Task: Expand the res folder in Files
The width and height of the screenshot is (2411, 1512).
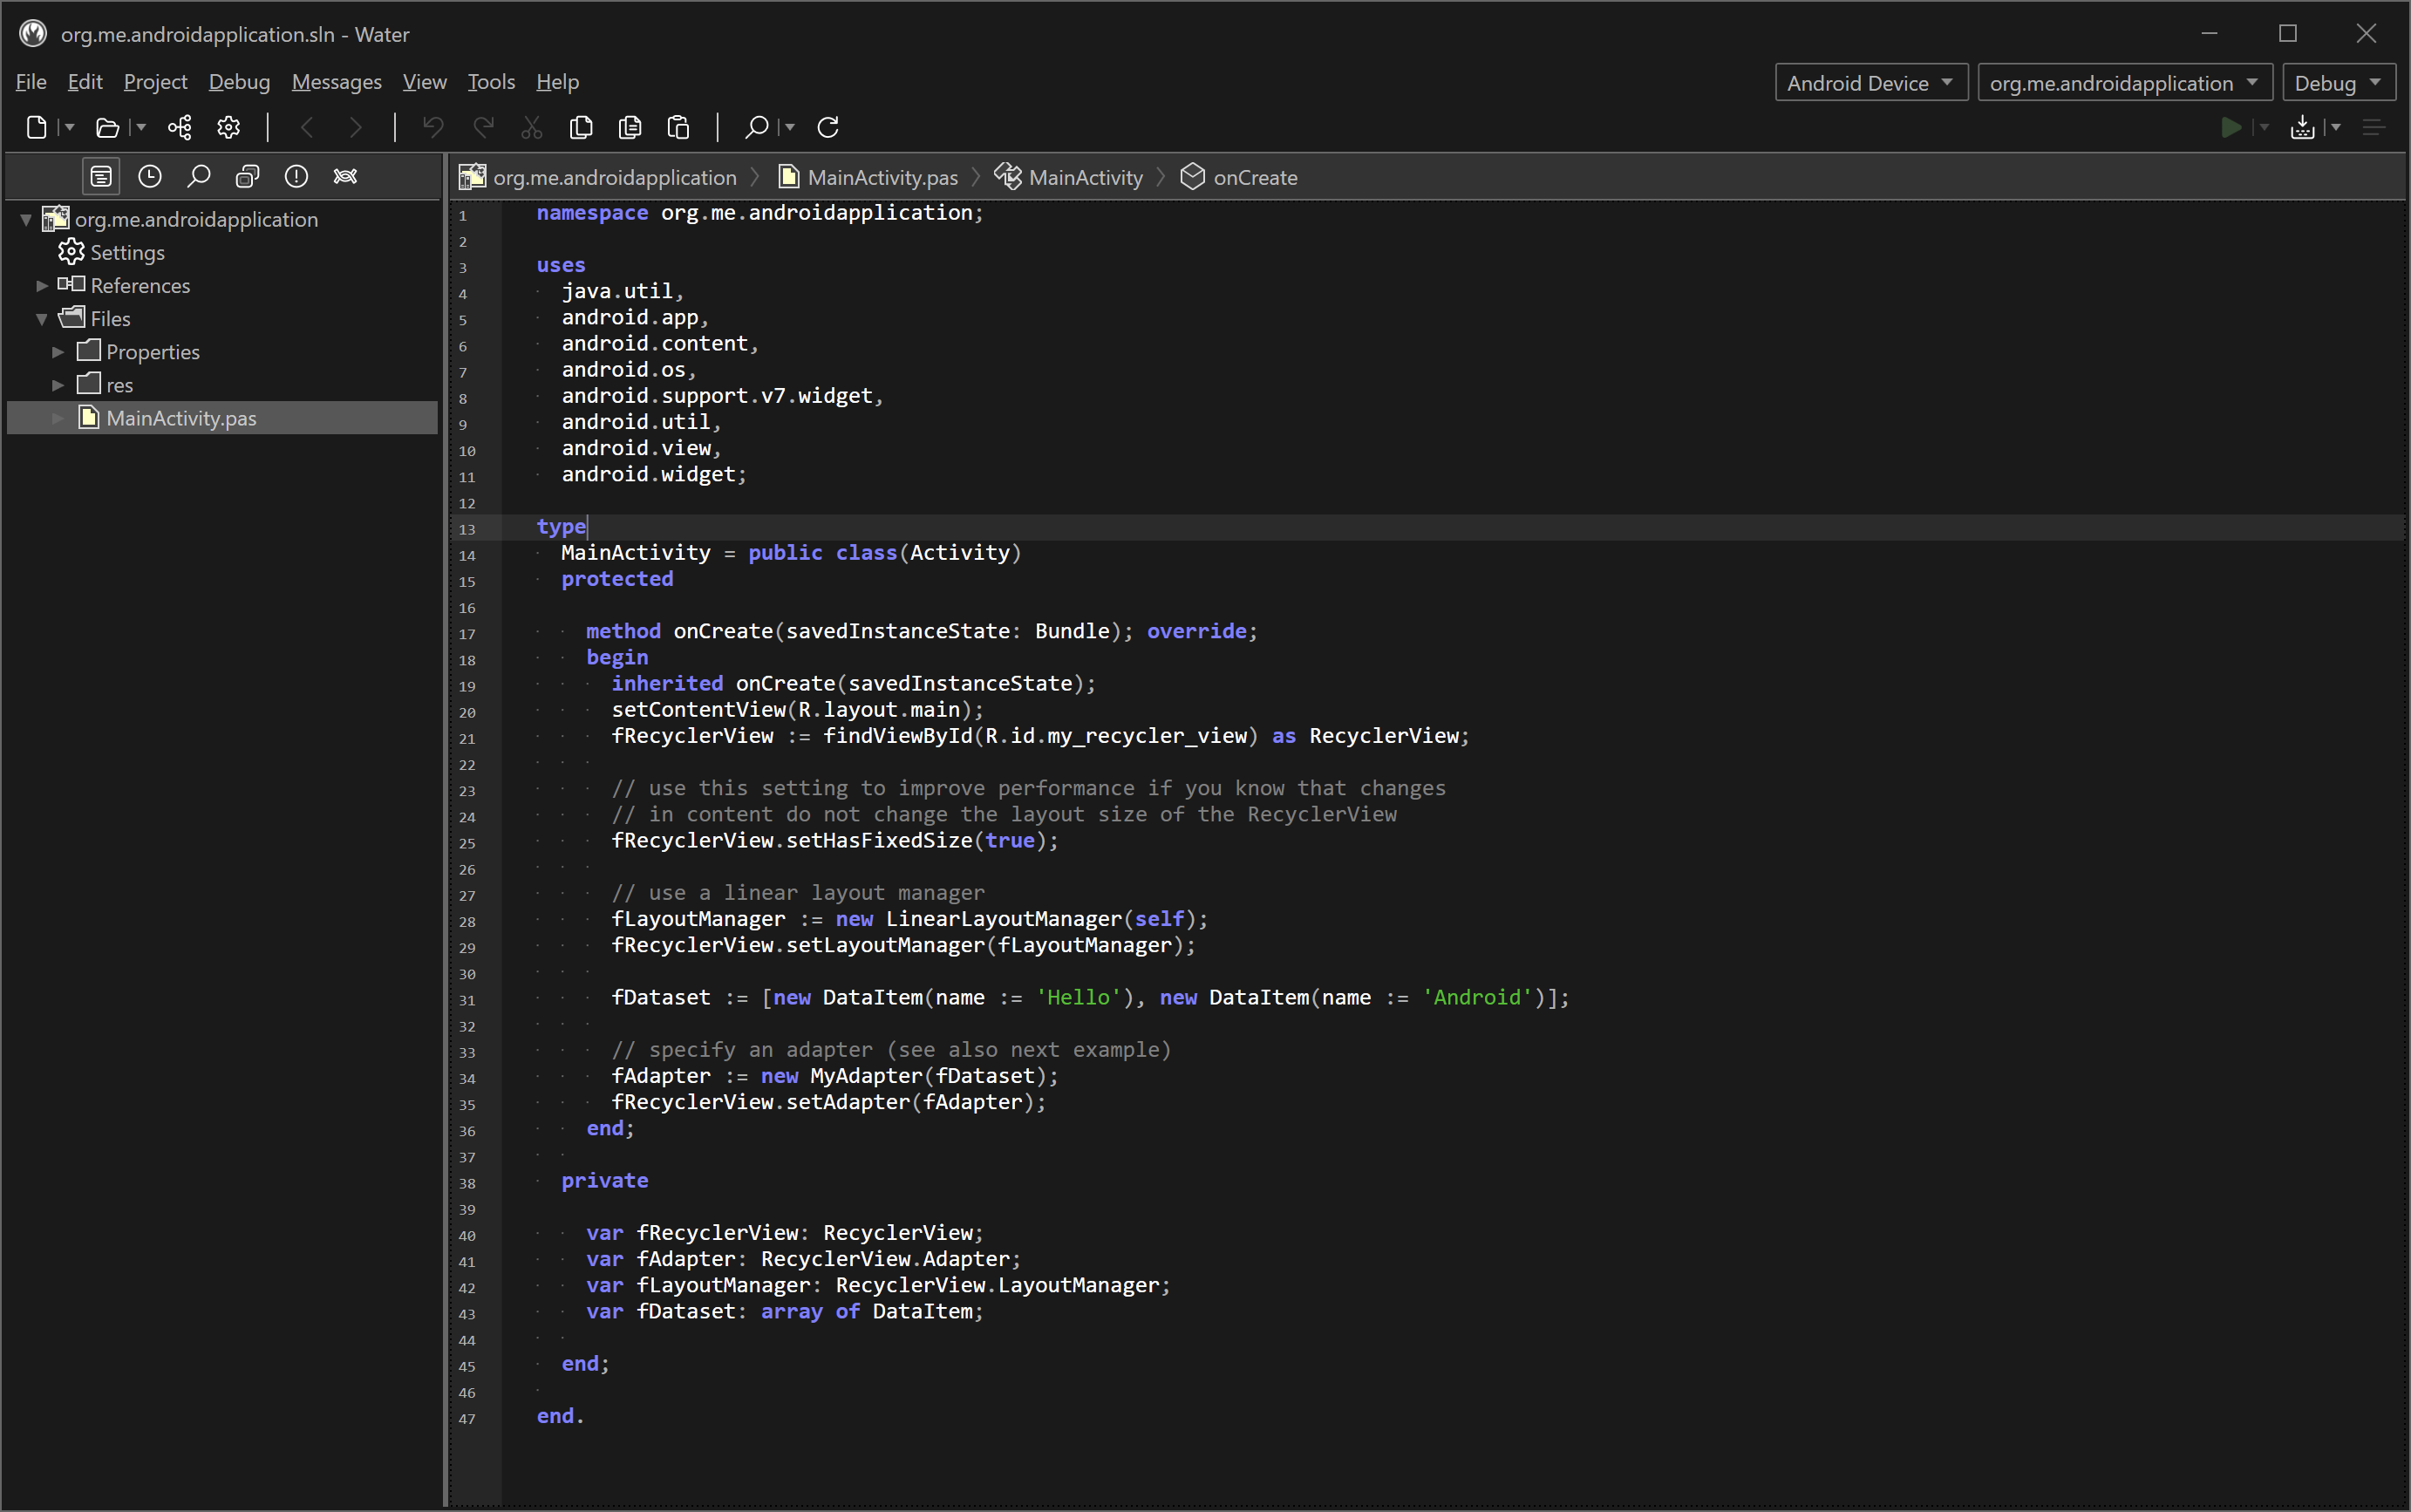Action: [58, 385]
